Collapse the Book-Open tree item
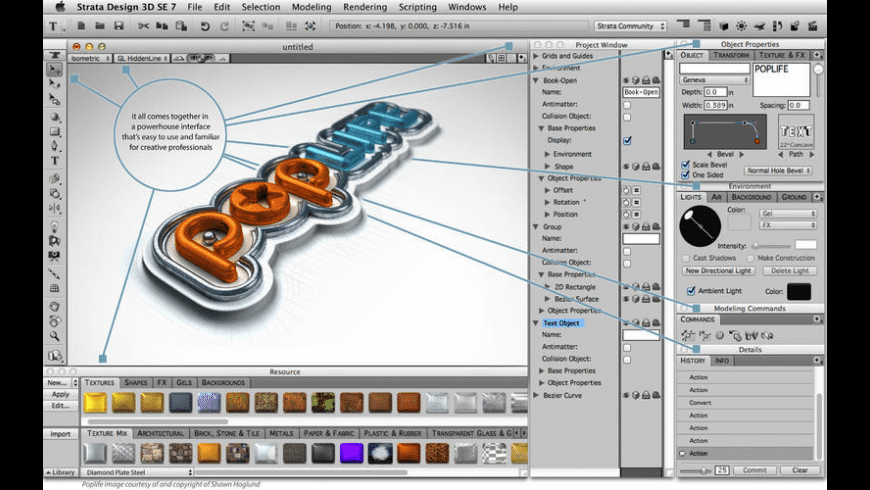The height and width of the screenshot is (490, 870). (x=536, y=80)
